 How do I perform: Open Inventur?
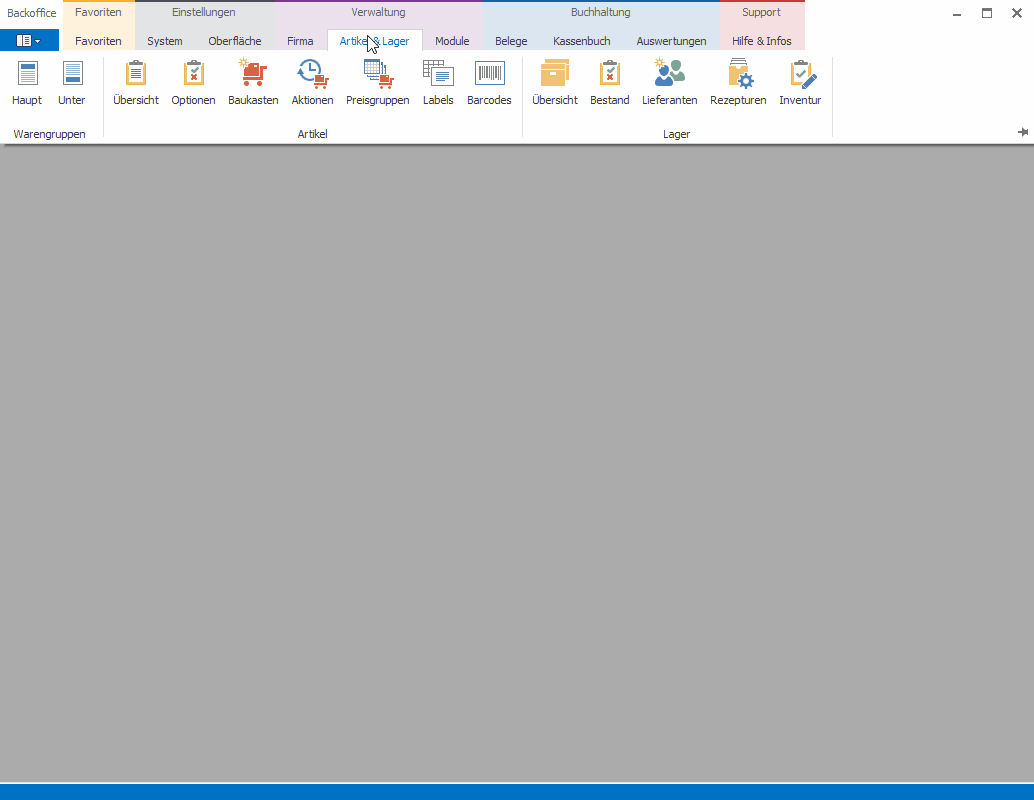[800, 83]
